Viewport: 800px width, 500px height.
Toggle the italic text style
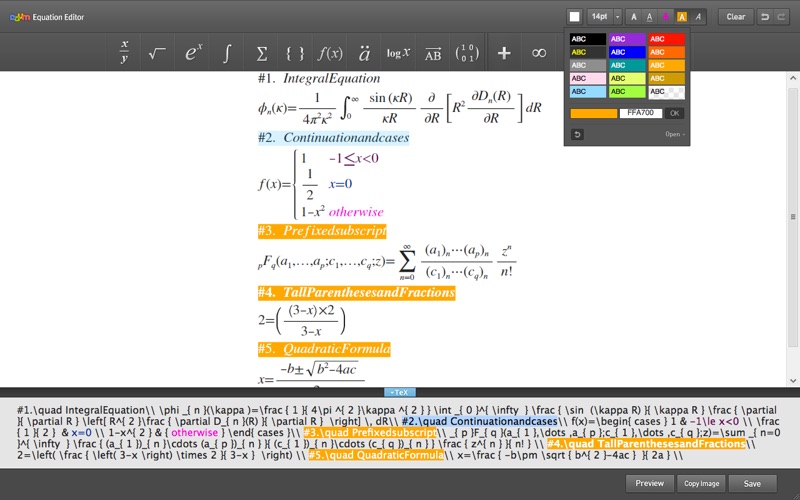[x=698, y=17]
